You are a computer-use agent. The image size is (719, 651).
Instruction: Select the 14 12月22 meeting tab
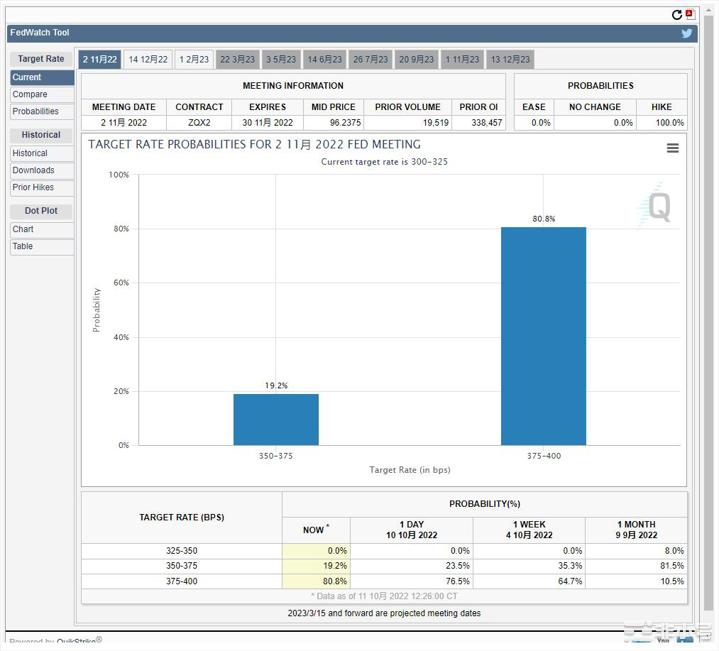click(149, 60)
